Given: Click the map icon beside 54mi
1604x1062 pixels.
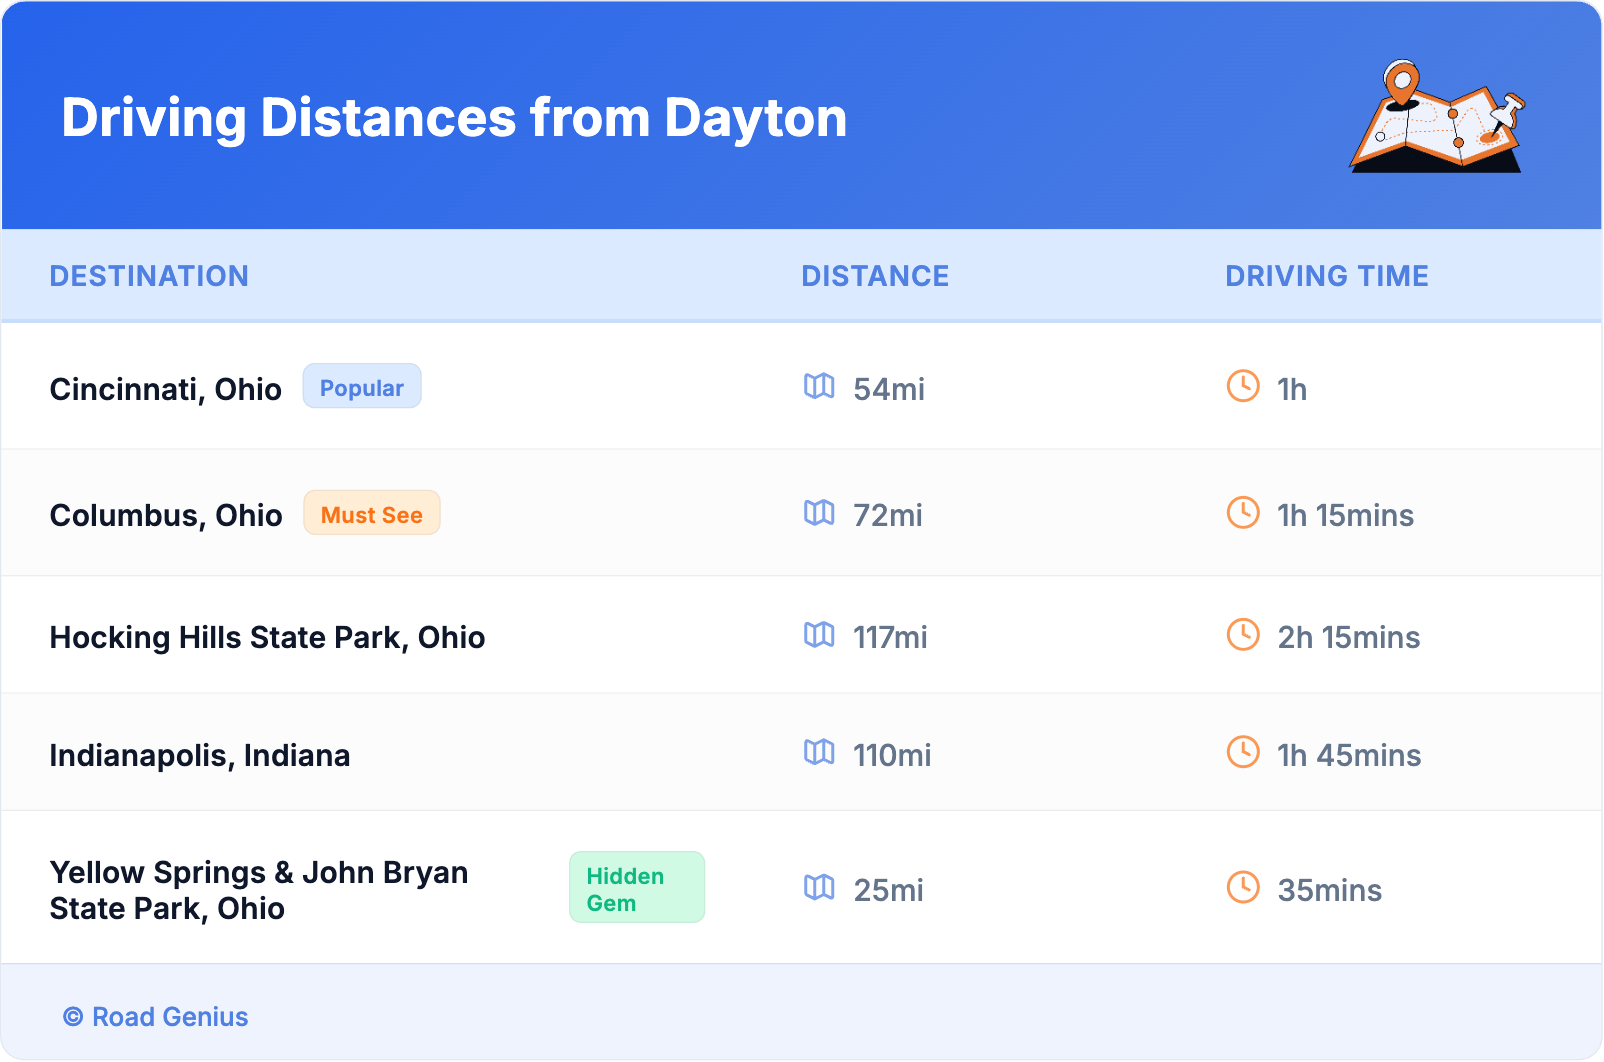Looking at the screenshot, I should 819,386.
